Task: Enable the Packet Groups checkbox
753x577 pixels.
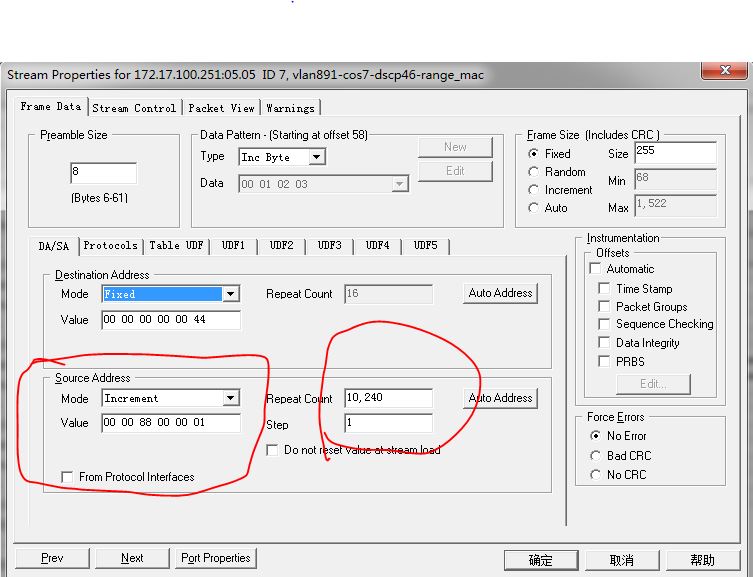Action: (604, 306)
